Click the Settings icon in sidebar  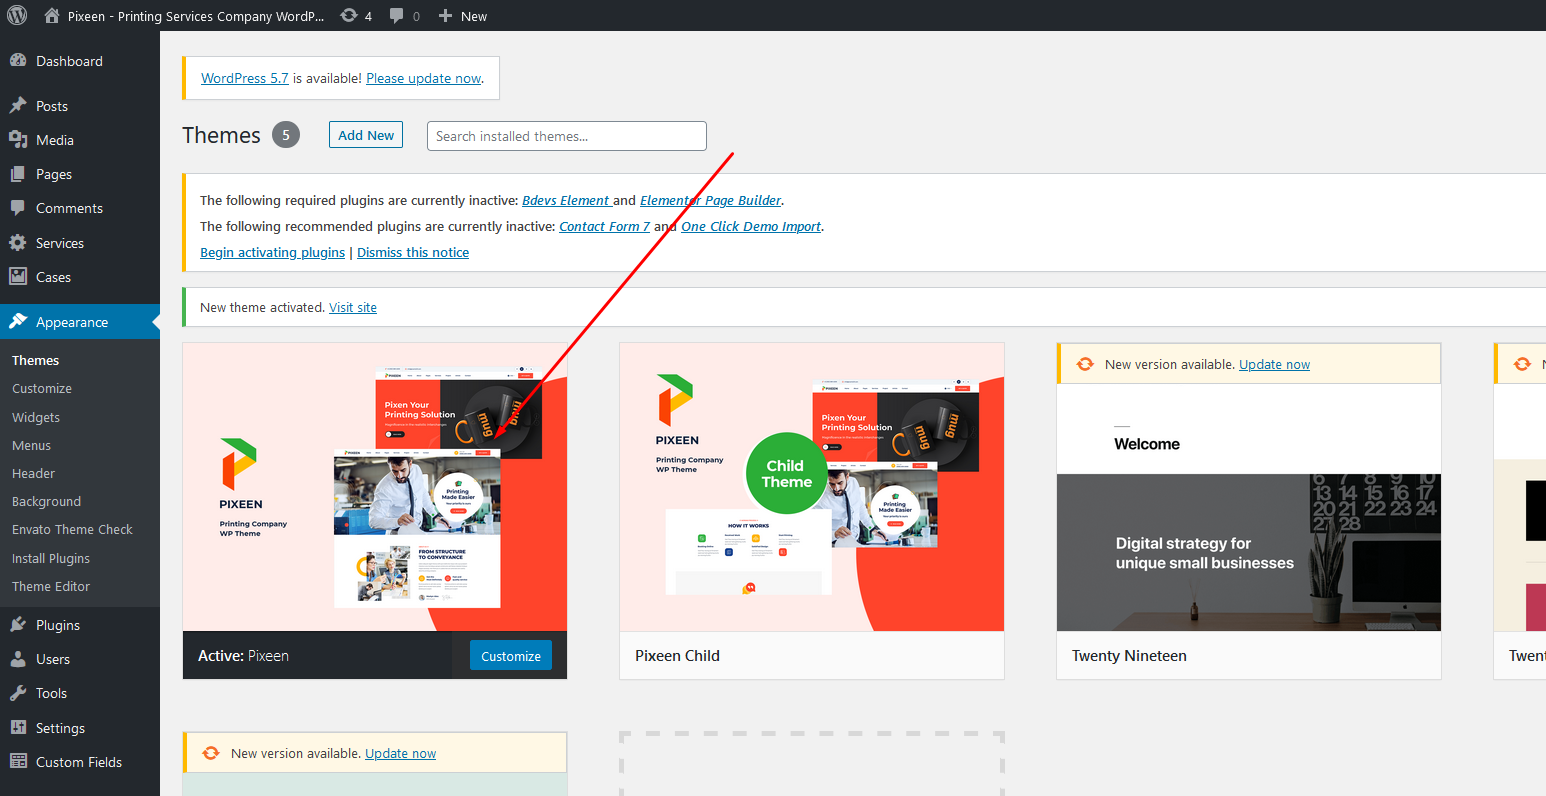(x=18, y=728)
